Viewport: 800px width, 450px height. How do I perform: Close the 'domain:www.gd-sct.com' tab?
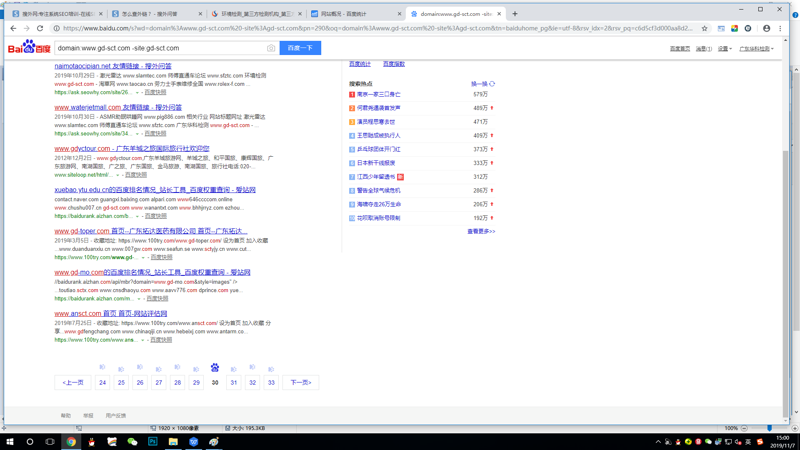click(499, 14)
